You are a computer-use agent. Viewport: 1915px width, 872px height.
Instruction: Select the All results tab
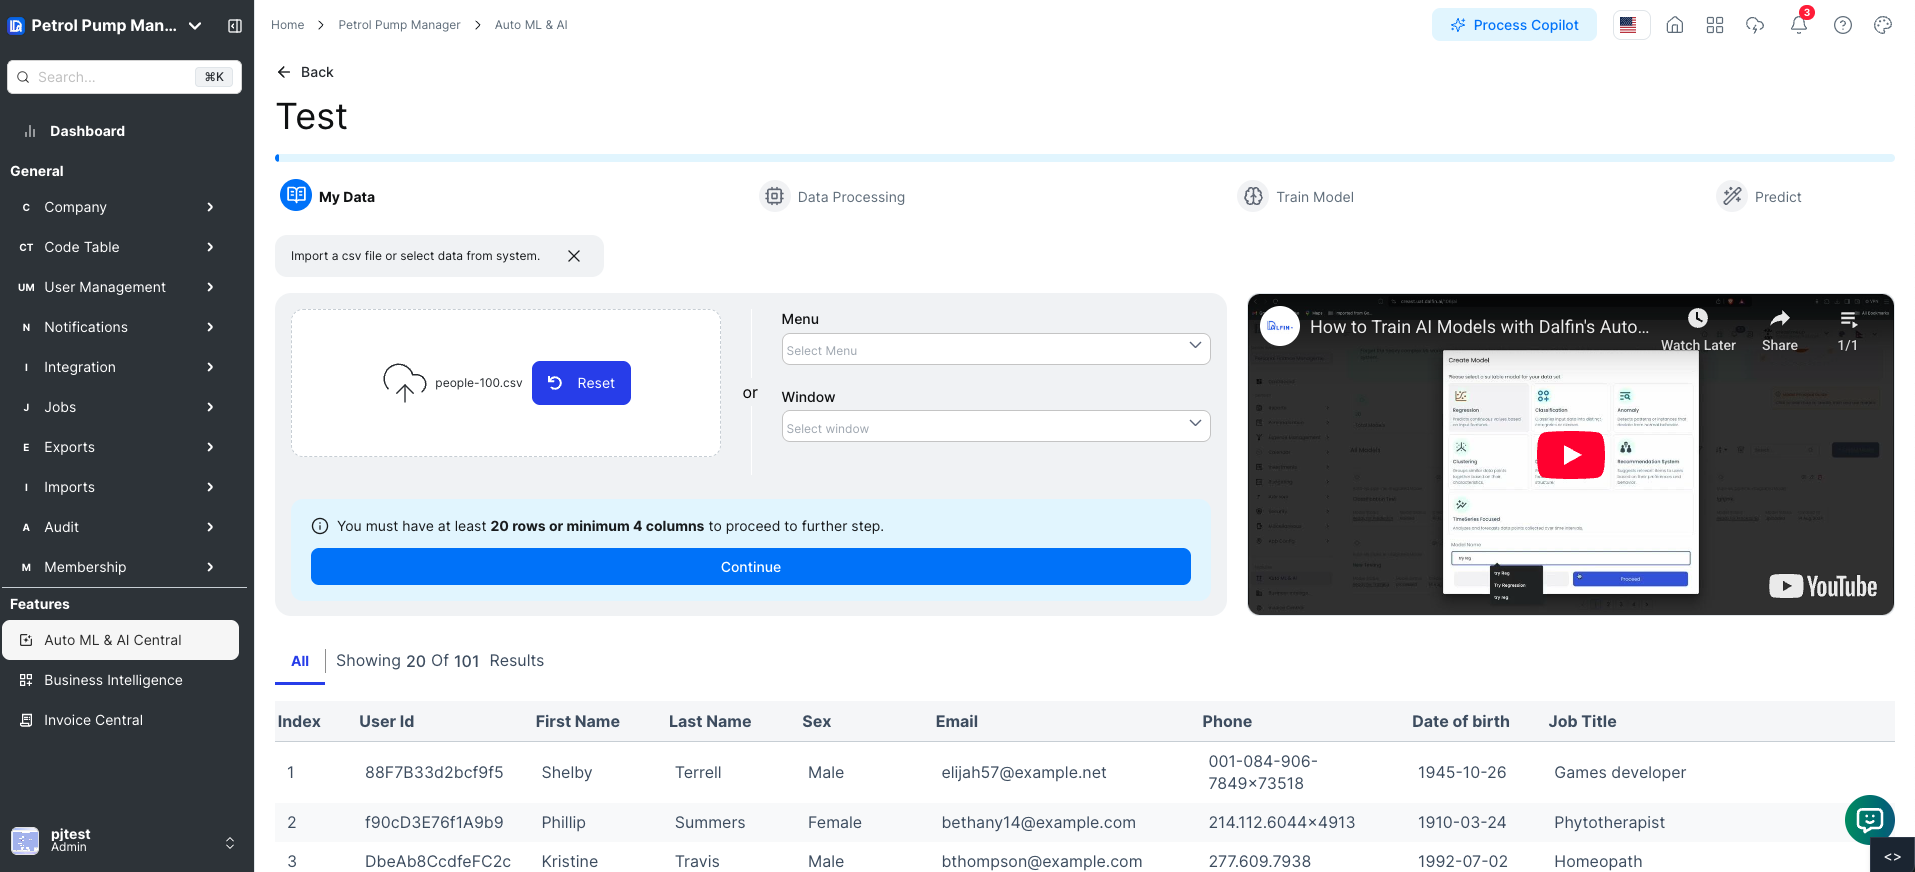[300, 661]
